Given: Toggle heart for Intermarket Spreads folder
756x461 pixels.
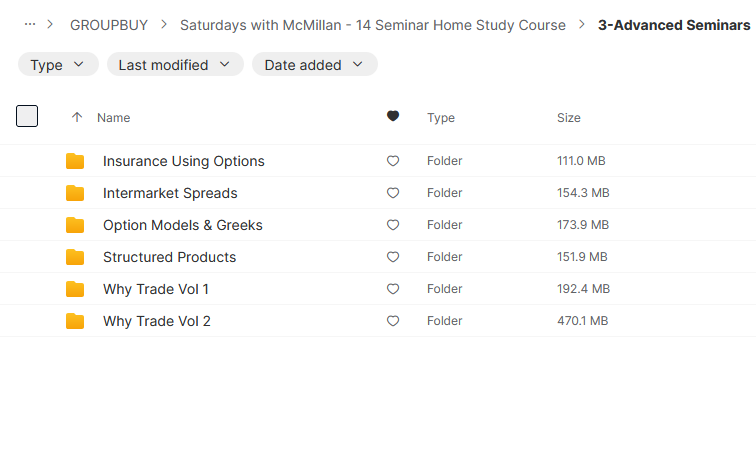Looking at the screenshot, I should click(x=393, y=193).
